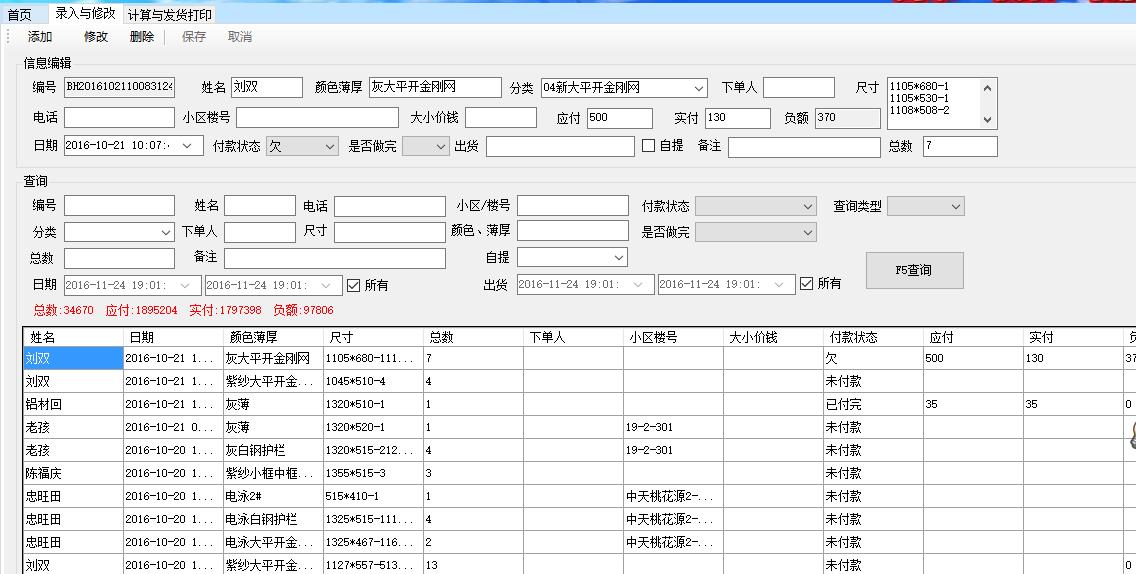The width and height of the screenshot is (1136, 574).
Task: Click the 修改 toolbar button
Action: [x=96, y=37]
